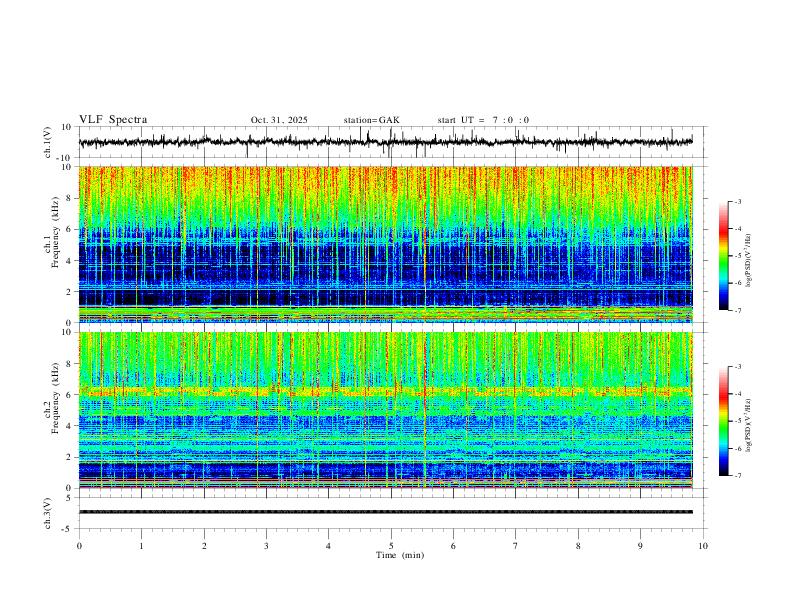Screen dimensions: 792x612
Task: Click the "4" tick on the Time axis
Action: 329,546
